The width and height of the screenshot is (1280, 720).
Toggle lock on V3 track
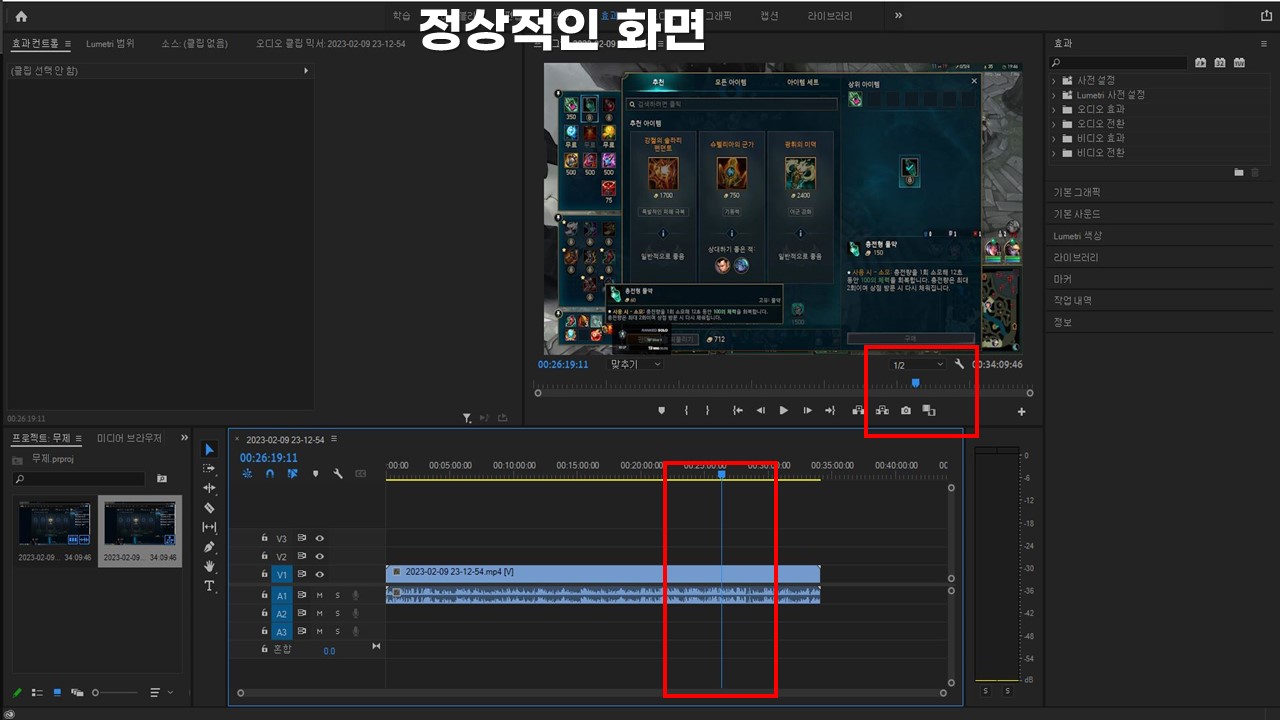tap(264, 538)
